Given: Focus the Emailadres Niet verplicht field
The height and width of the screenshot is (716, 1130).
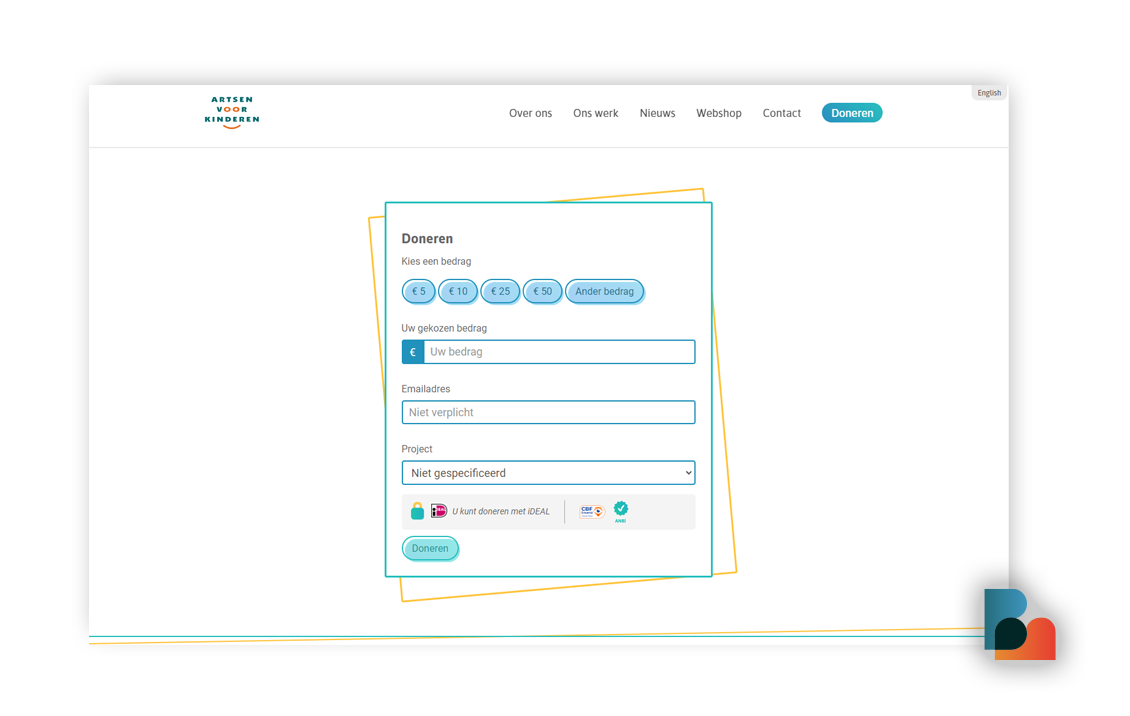Looking at the screenshot, I should 548,413.
